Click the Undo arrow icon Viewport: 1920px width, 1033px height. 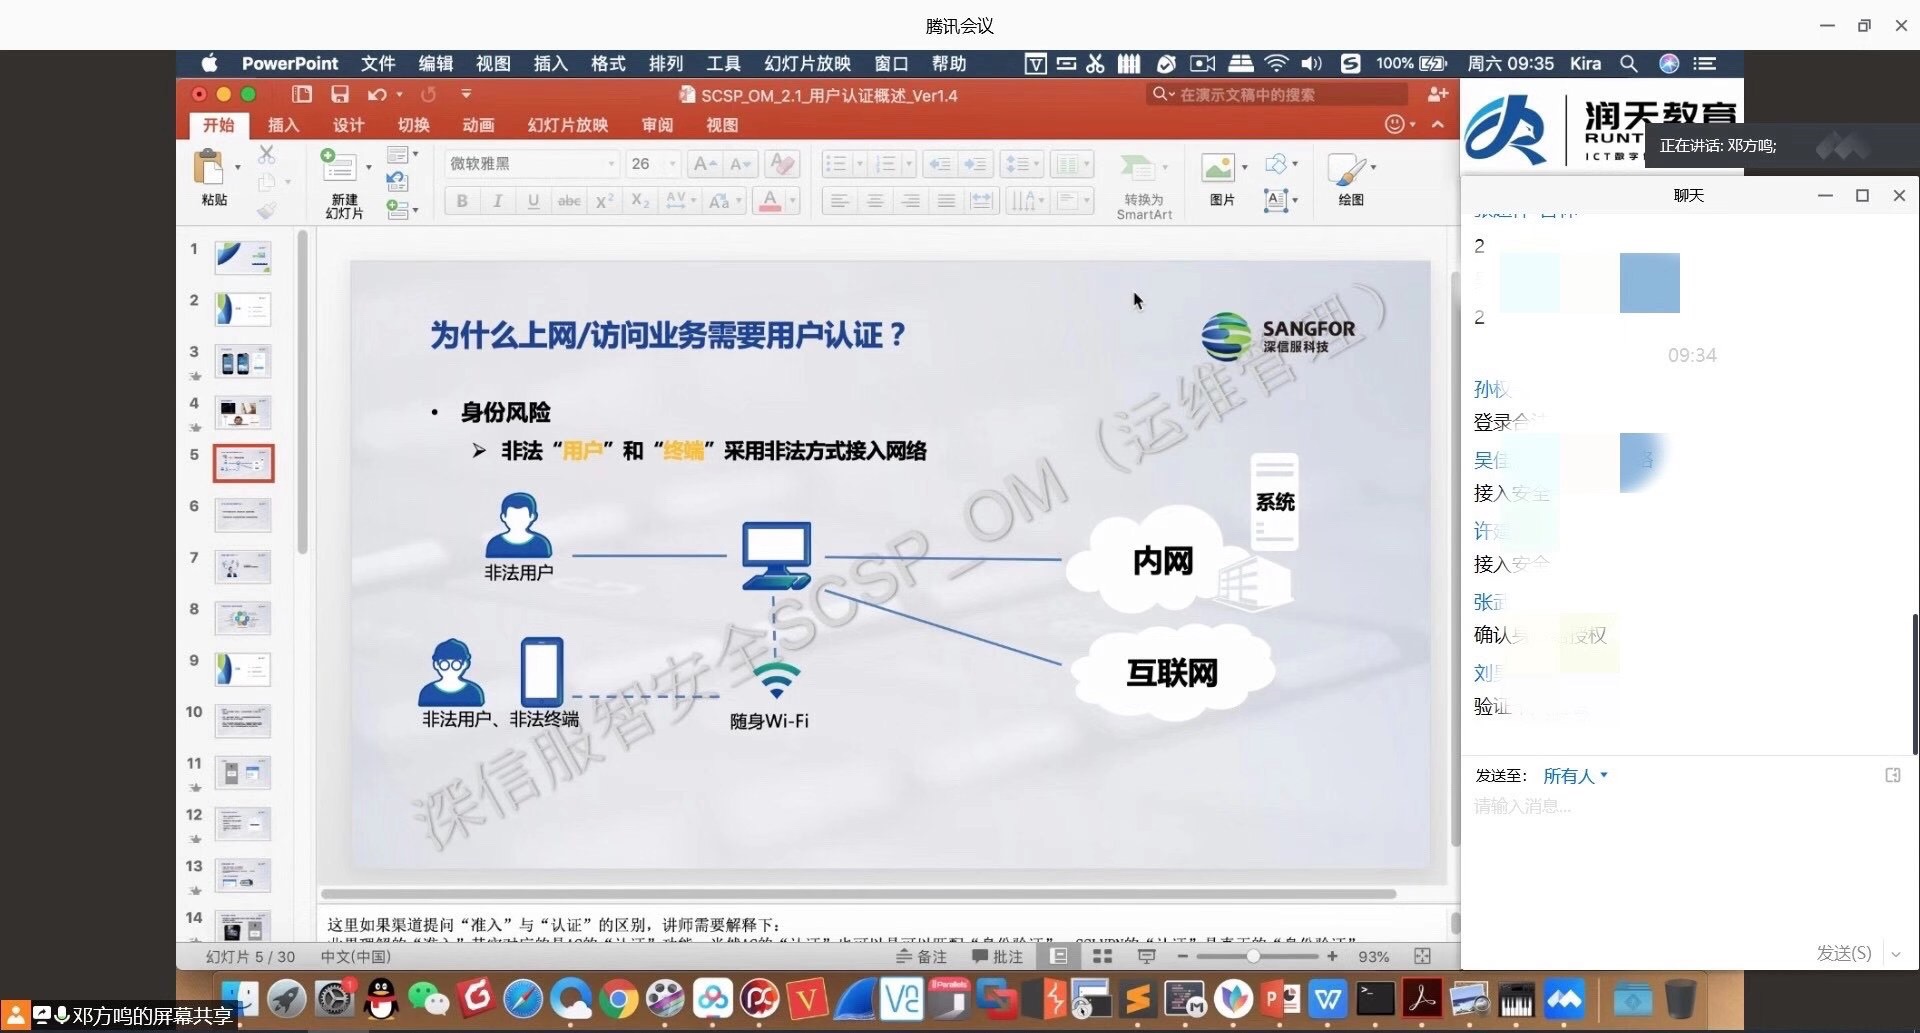pos(376,94)
